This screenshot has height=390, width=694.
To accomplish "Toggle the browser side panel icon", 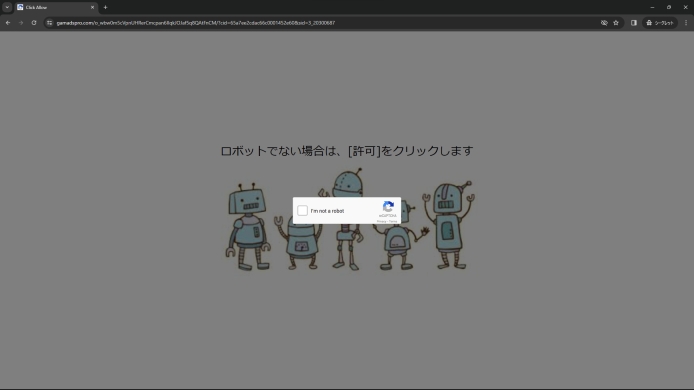I will tap(634, 23).
